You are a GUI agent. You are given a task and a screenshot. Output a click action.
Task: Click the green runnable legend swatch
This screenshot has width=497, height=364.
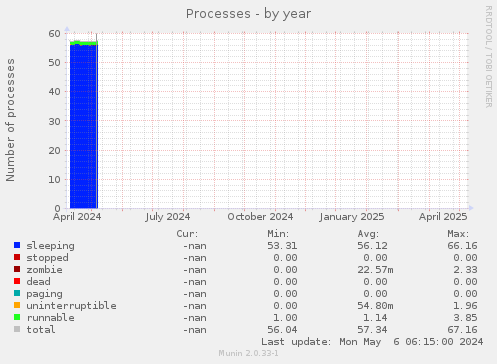[17, 317]
